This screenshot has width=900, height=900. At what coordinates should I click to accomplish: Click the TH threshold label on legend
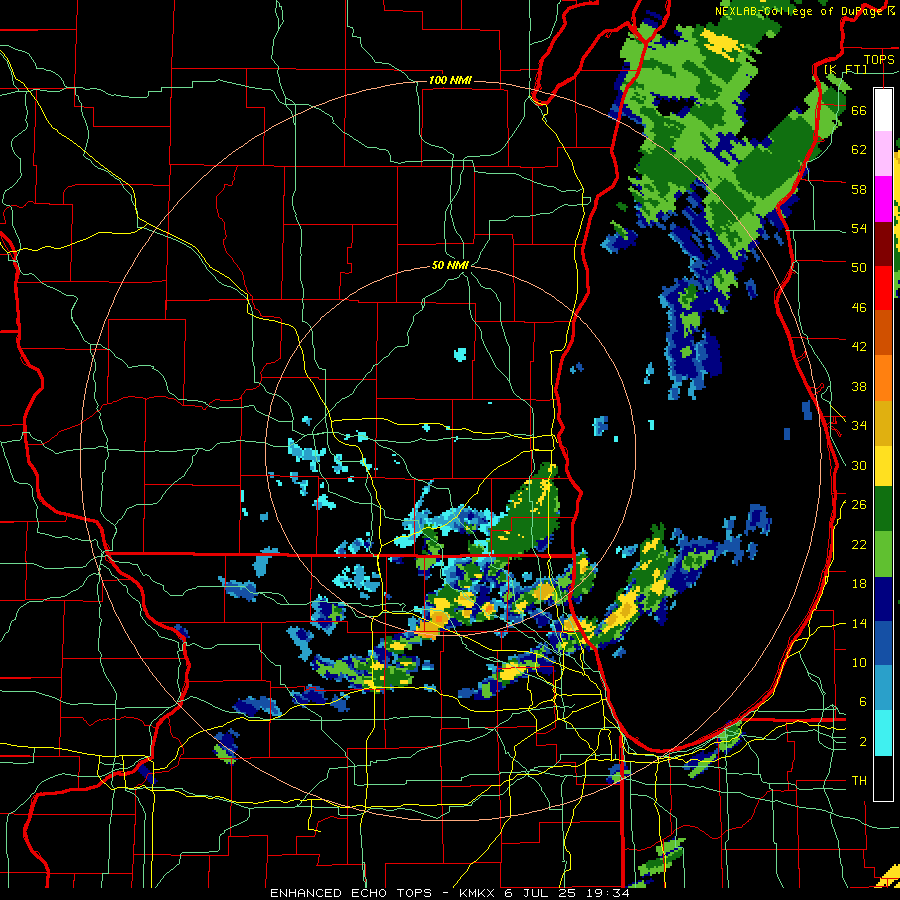[859, 781]
